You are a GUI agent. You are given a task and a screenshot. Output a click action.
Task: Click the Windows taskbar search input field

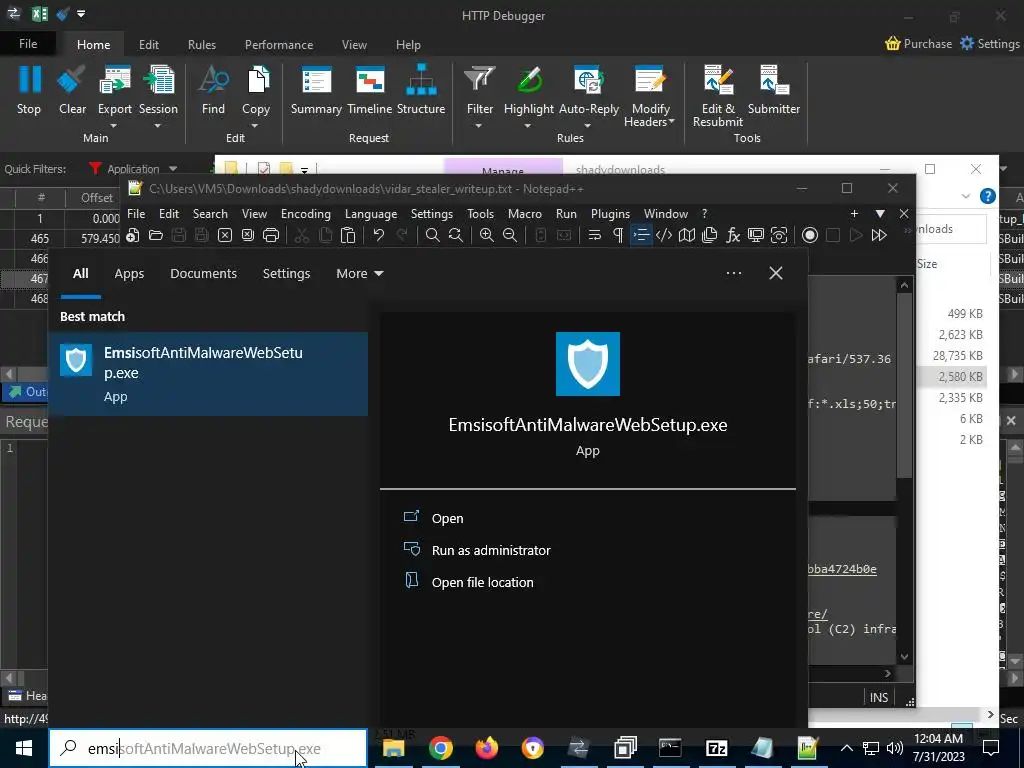point(208,748)
